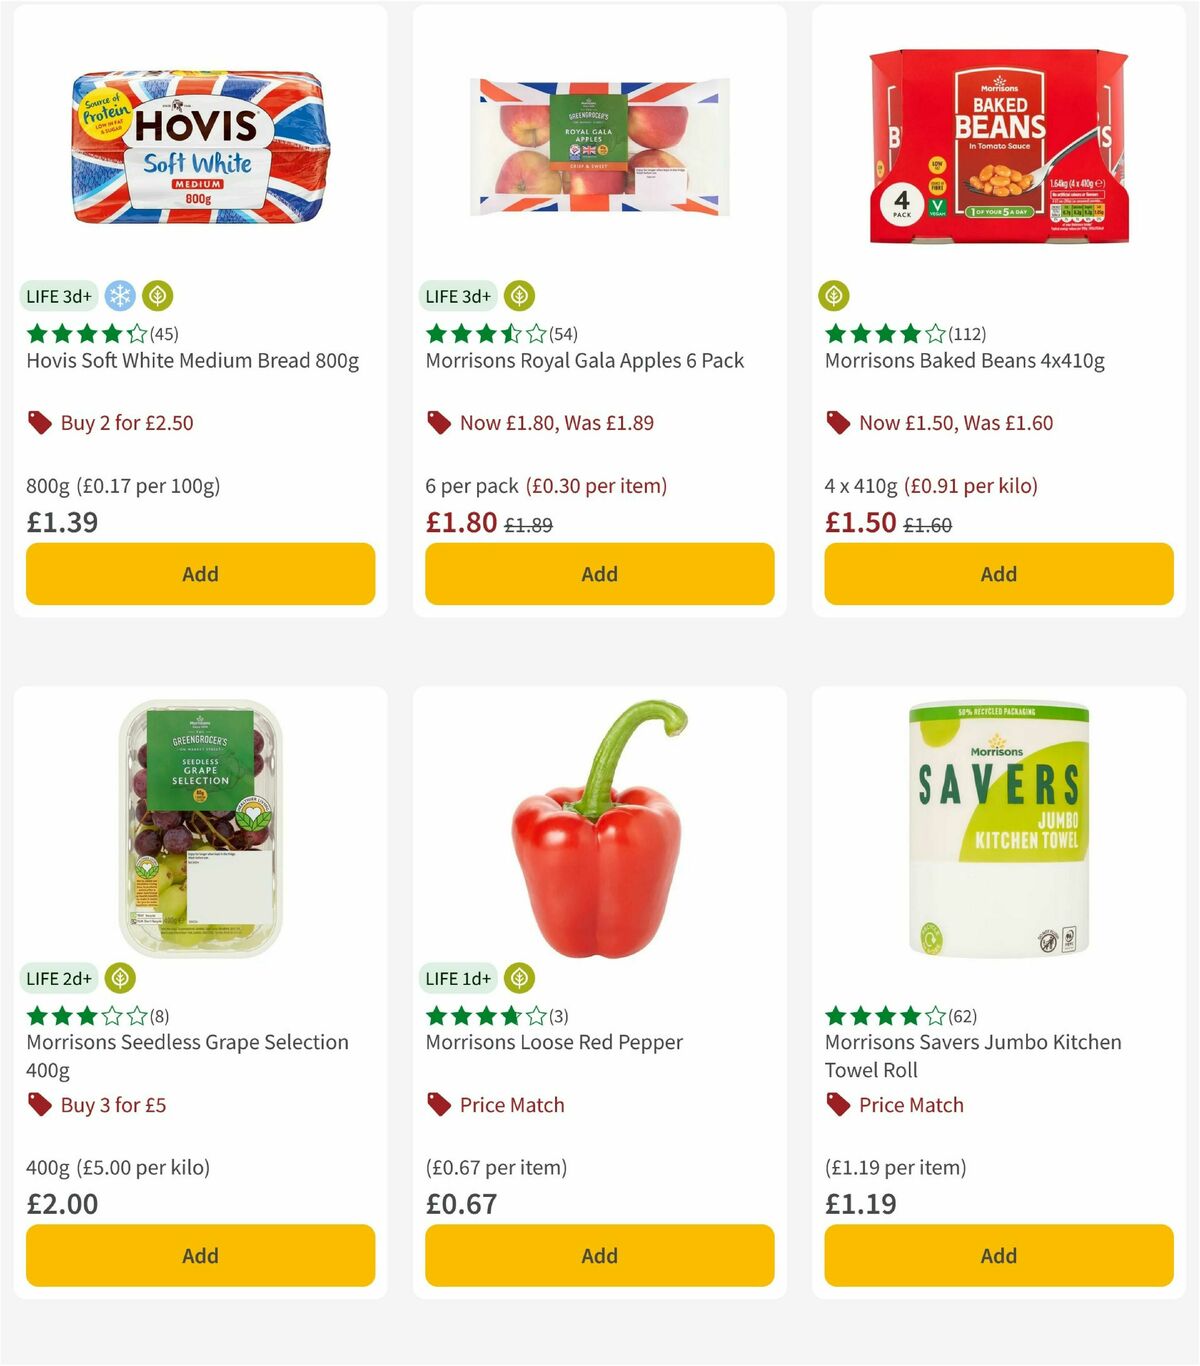This screenshot has width=1200, height=1366.
Task: Click the Buy 3 for £5 grape offer
Action: point(97,1105)
